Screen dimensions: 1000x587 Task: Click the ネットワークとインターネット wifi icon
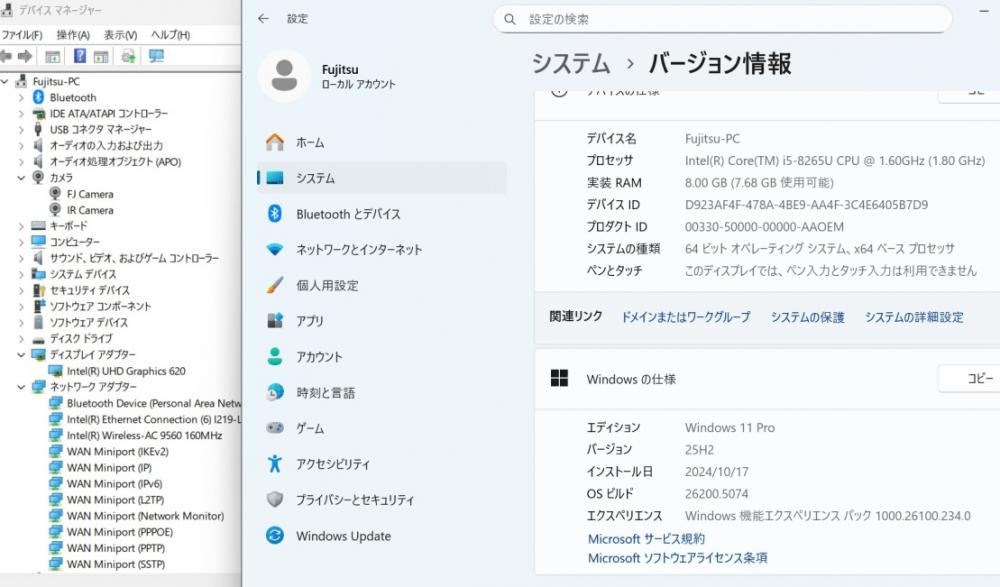275,249
